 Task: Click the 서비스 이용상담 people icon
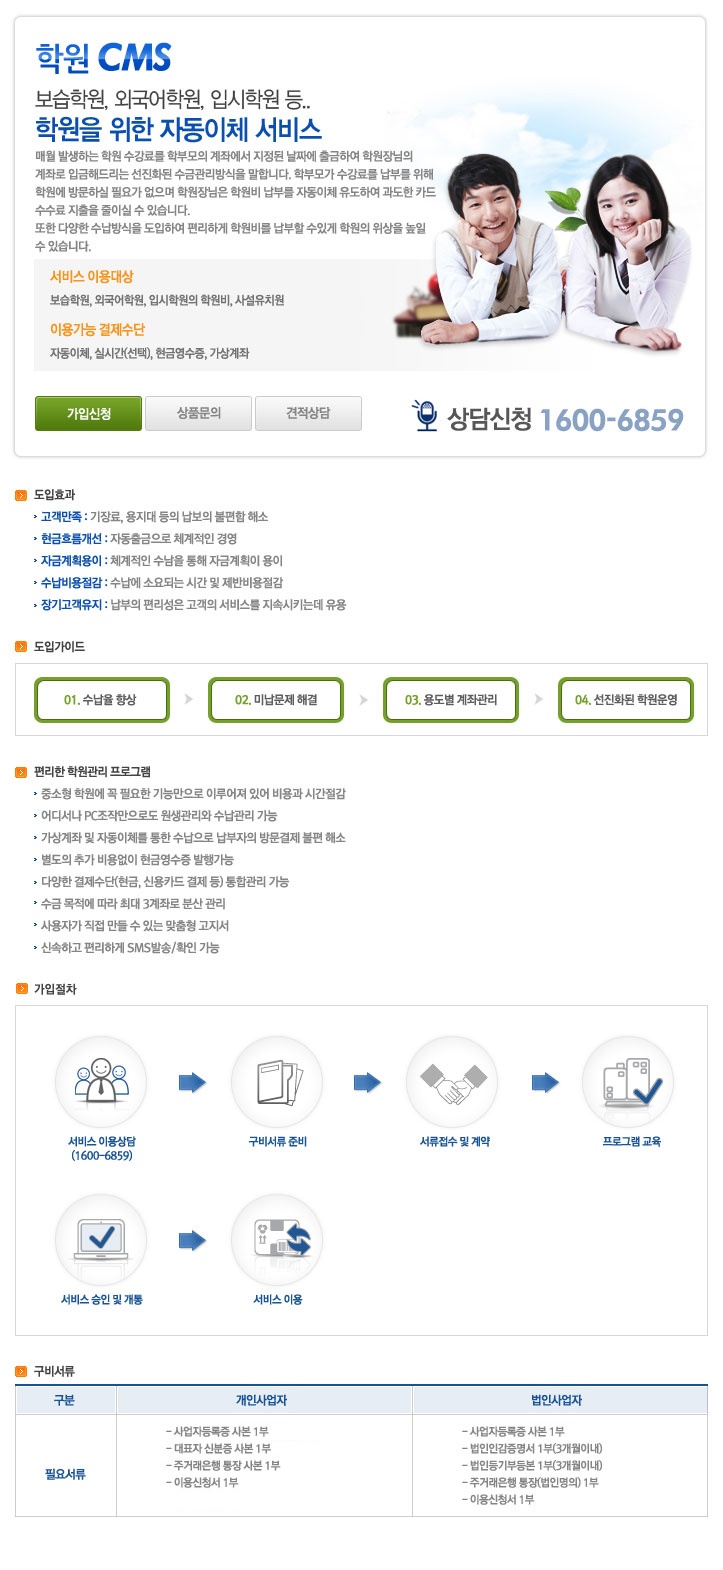point(101,1083)
